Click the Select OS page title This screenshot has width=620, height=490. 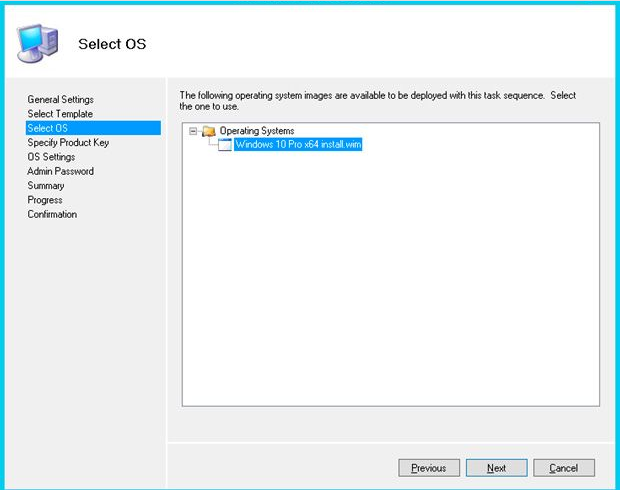(112, 44)
